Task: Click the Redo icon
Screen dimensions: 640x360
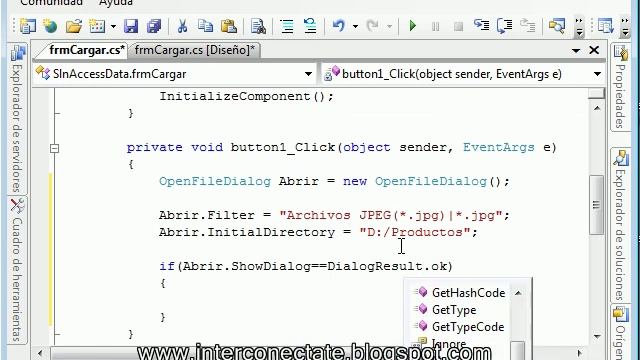Action: point(372,26)
